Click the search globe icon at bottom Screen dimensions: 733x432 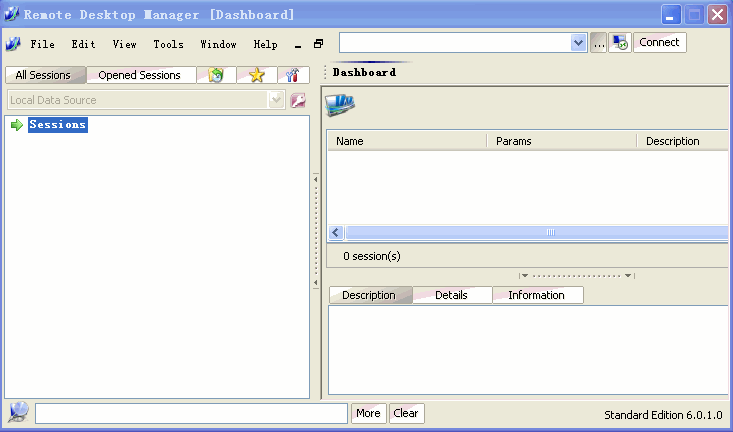click(19, 413)
